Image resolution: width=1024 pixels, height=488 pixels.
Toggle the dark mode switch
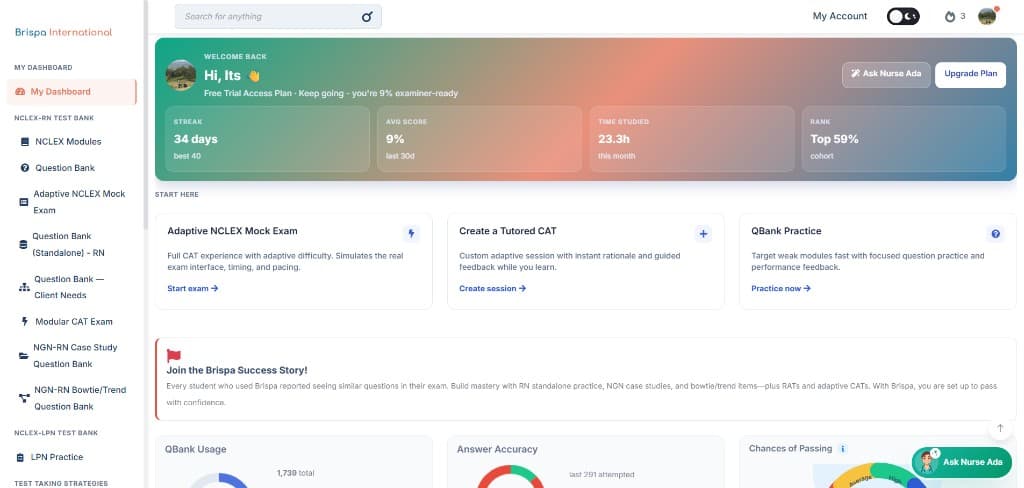(903, 16)
